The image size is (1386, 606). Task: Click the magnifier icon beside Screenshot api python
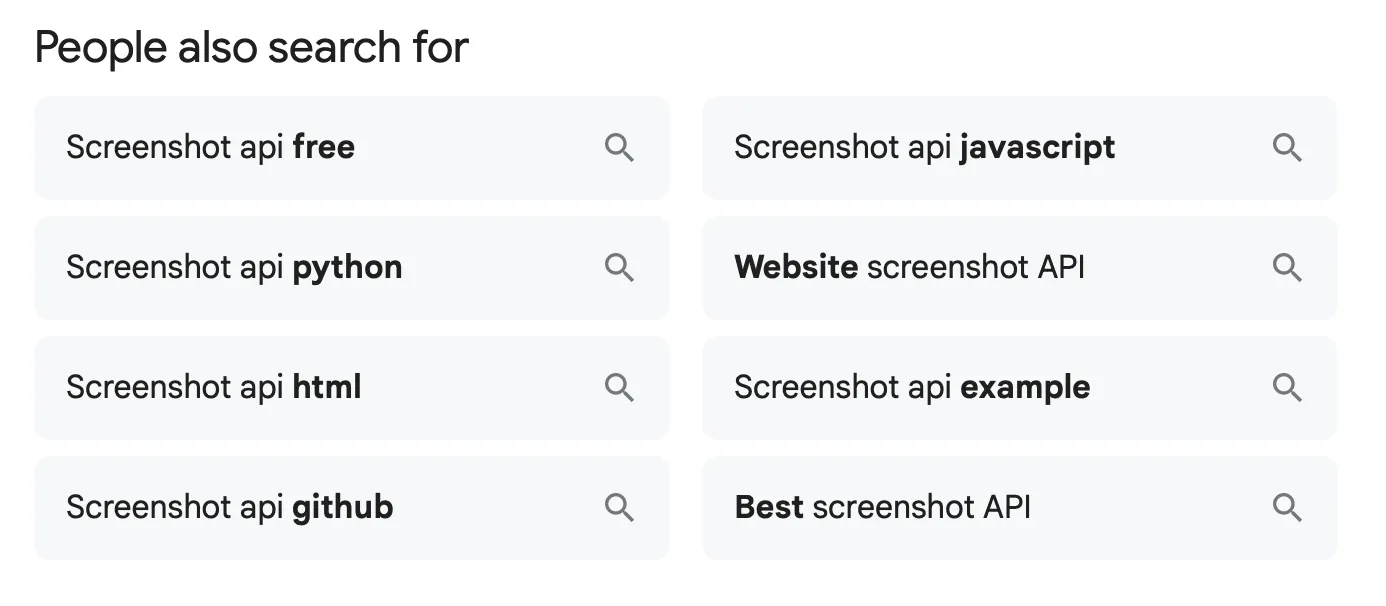[x=619, y=268]
